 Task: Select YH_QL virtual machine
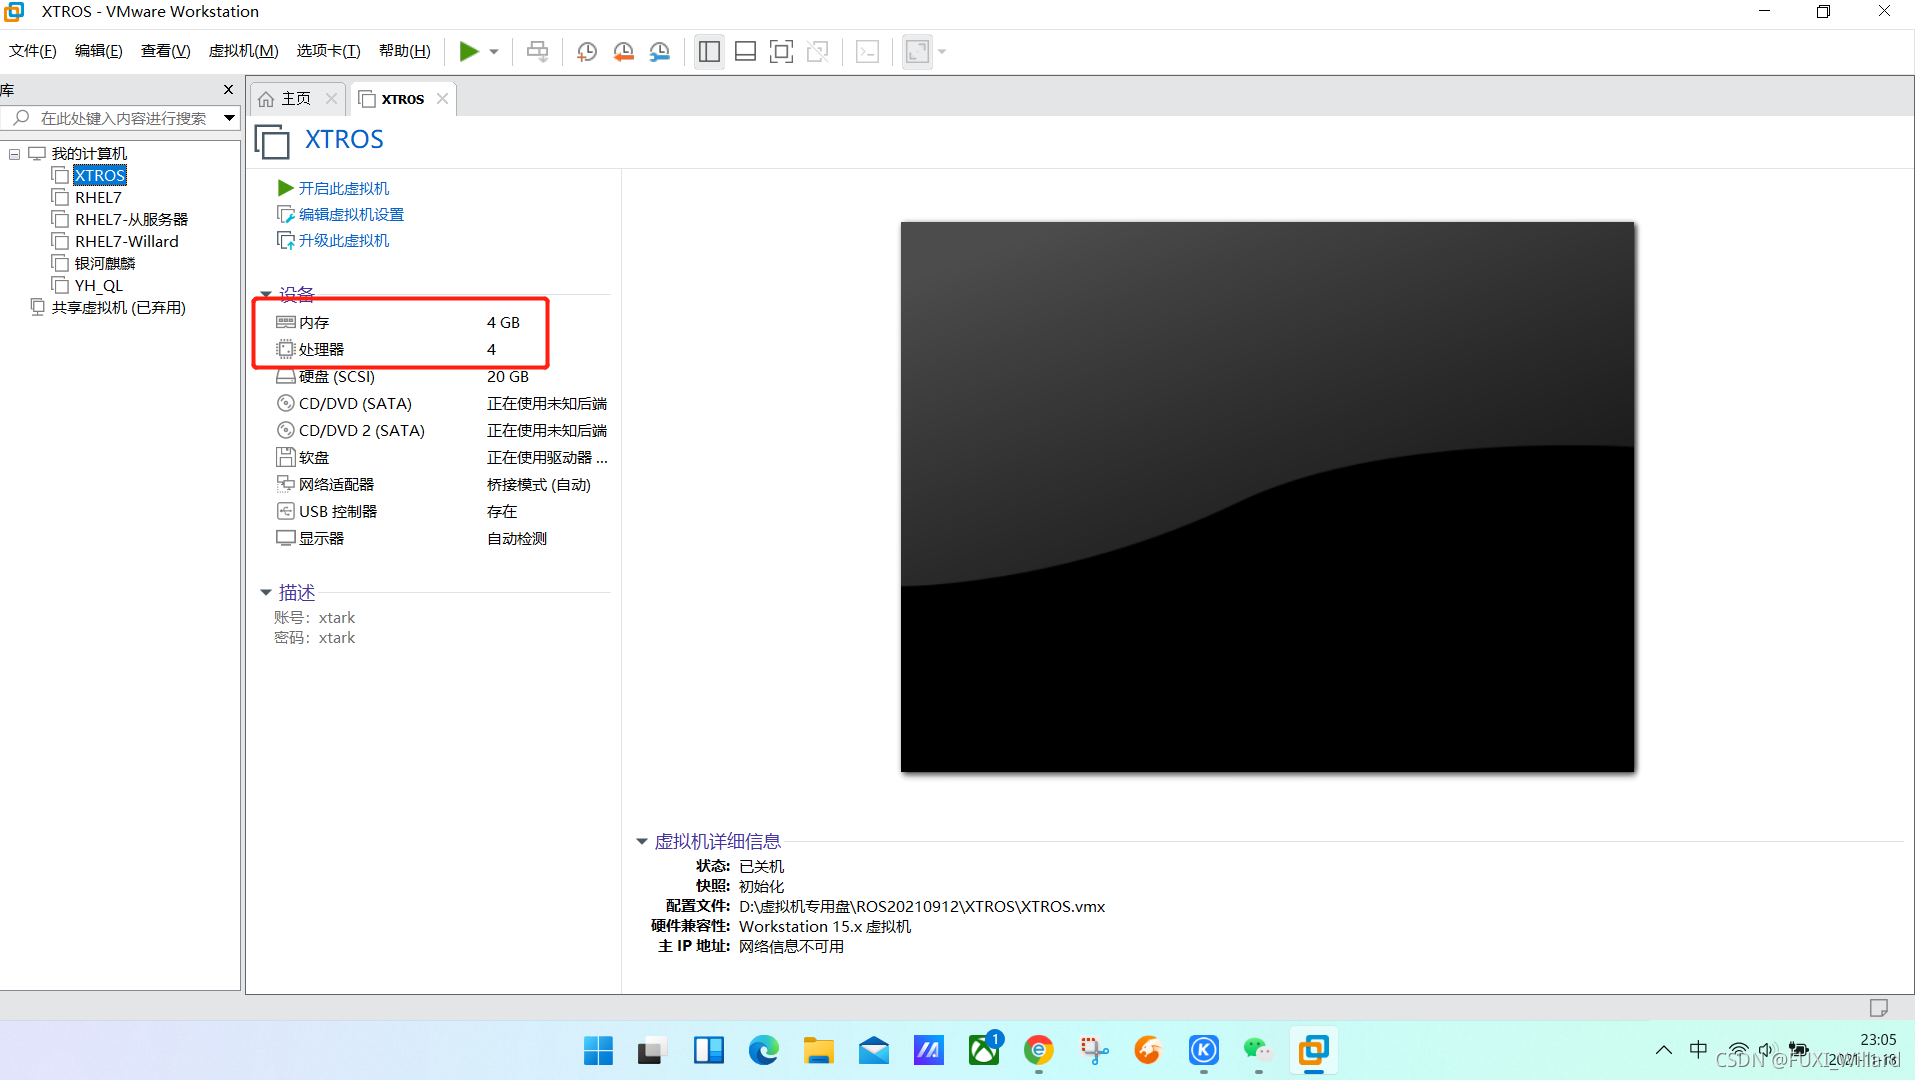click(99, 285)
